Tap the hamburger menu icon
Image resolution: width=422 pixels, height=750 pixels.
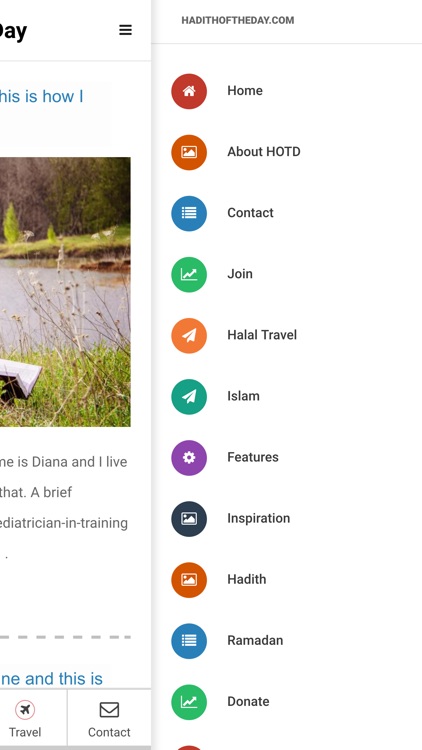point(125,30)
